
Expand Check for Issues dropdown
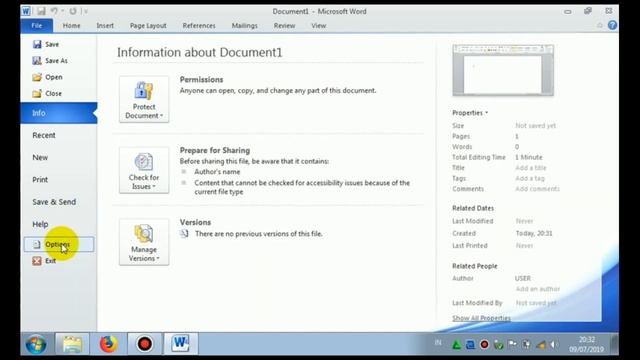point(144,170)
